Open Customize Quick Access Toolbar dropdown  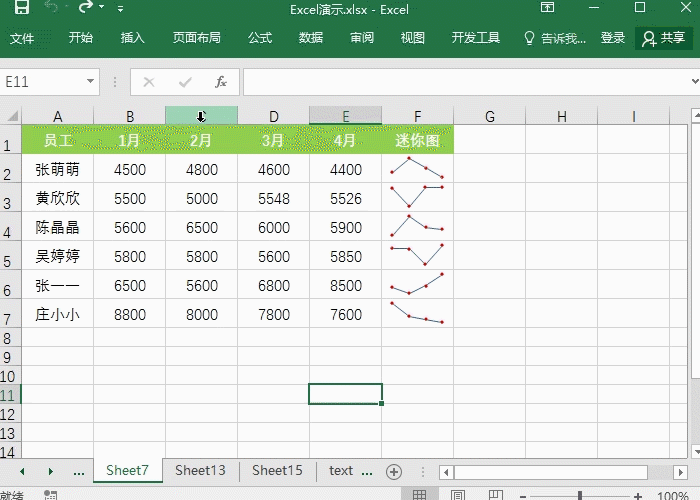click(x=121, y=8)
